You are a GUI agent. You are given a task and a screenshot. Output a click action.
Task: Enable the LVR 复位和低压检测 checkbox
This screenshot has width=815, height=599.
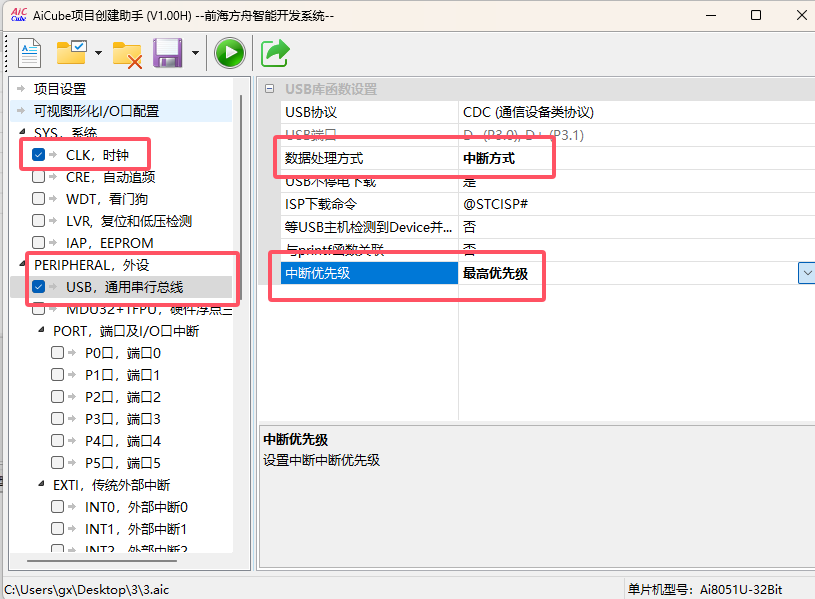[38, 220]
